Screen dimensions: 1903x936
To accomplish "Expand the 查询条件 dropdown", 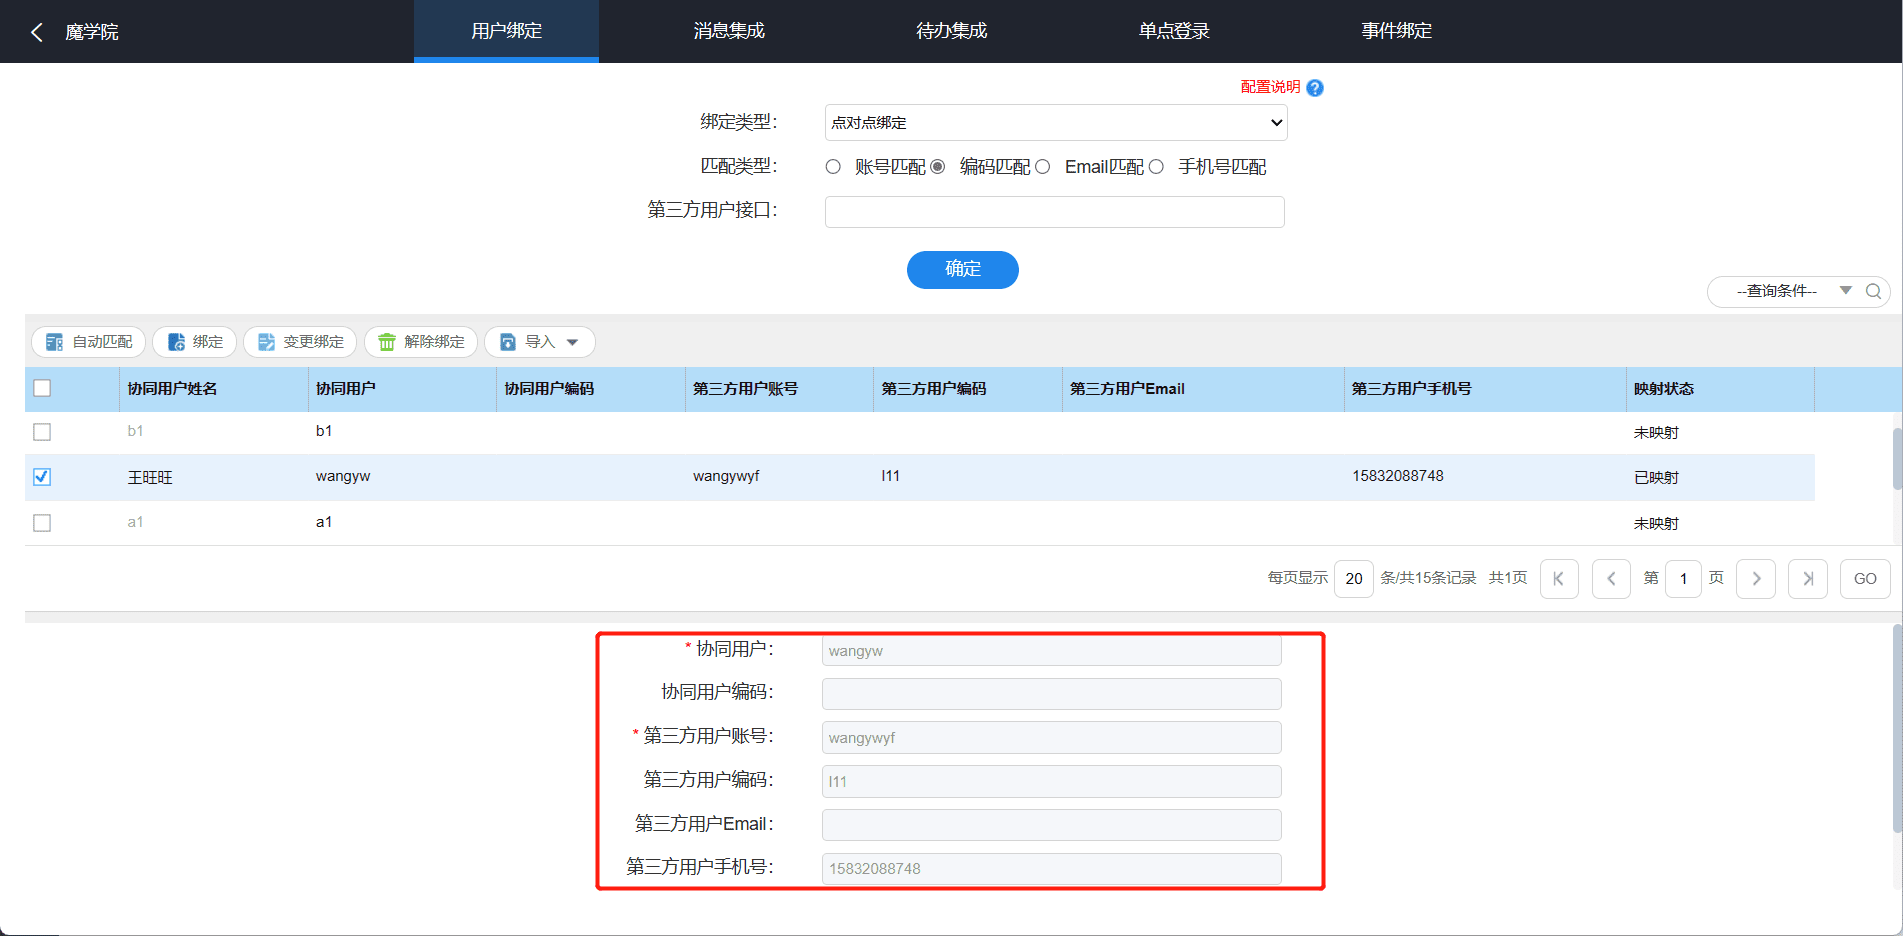I will pos(1845,291).
